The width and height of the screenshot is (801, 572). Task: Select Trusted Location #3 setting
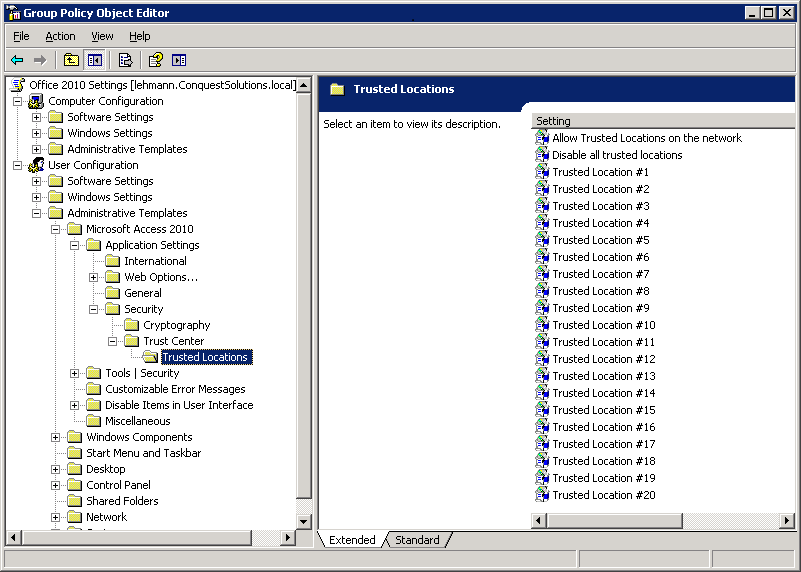click(601, 206)
